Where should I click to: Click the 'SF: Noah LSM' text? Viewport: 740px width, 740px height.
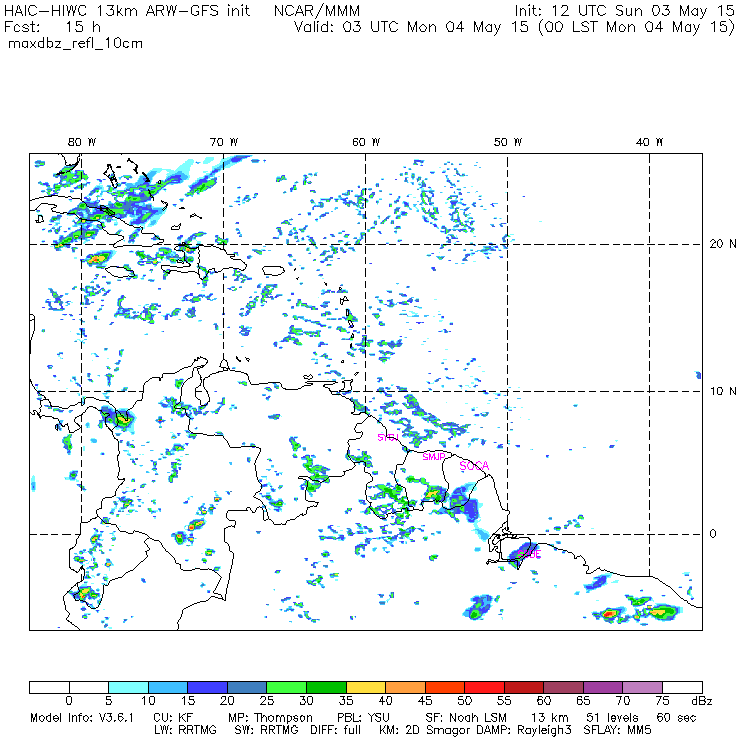pos(466,718)
